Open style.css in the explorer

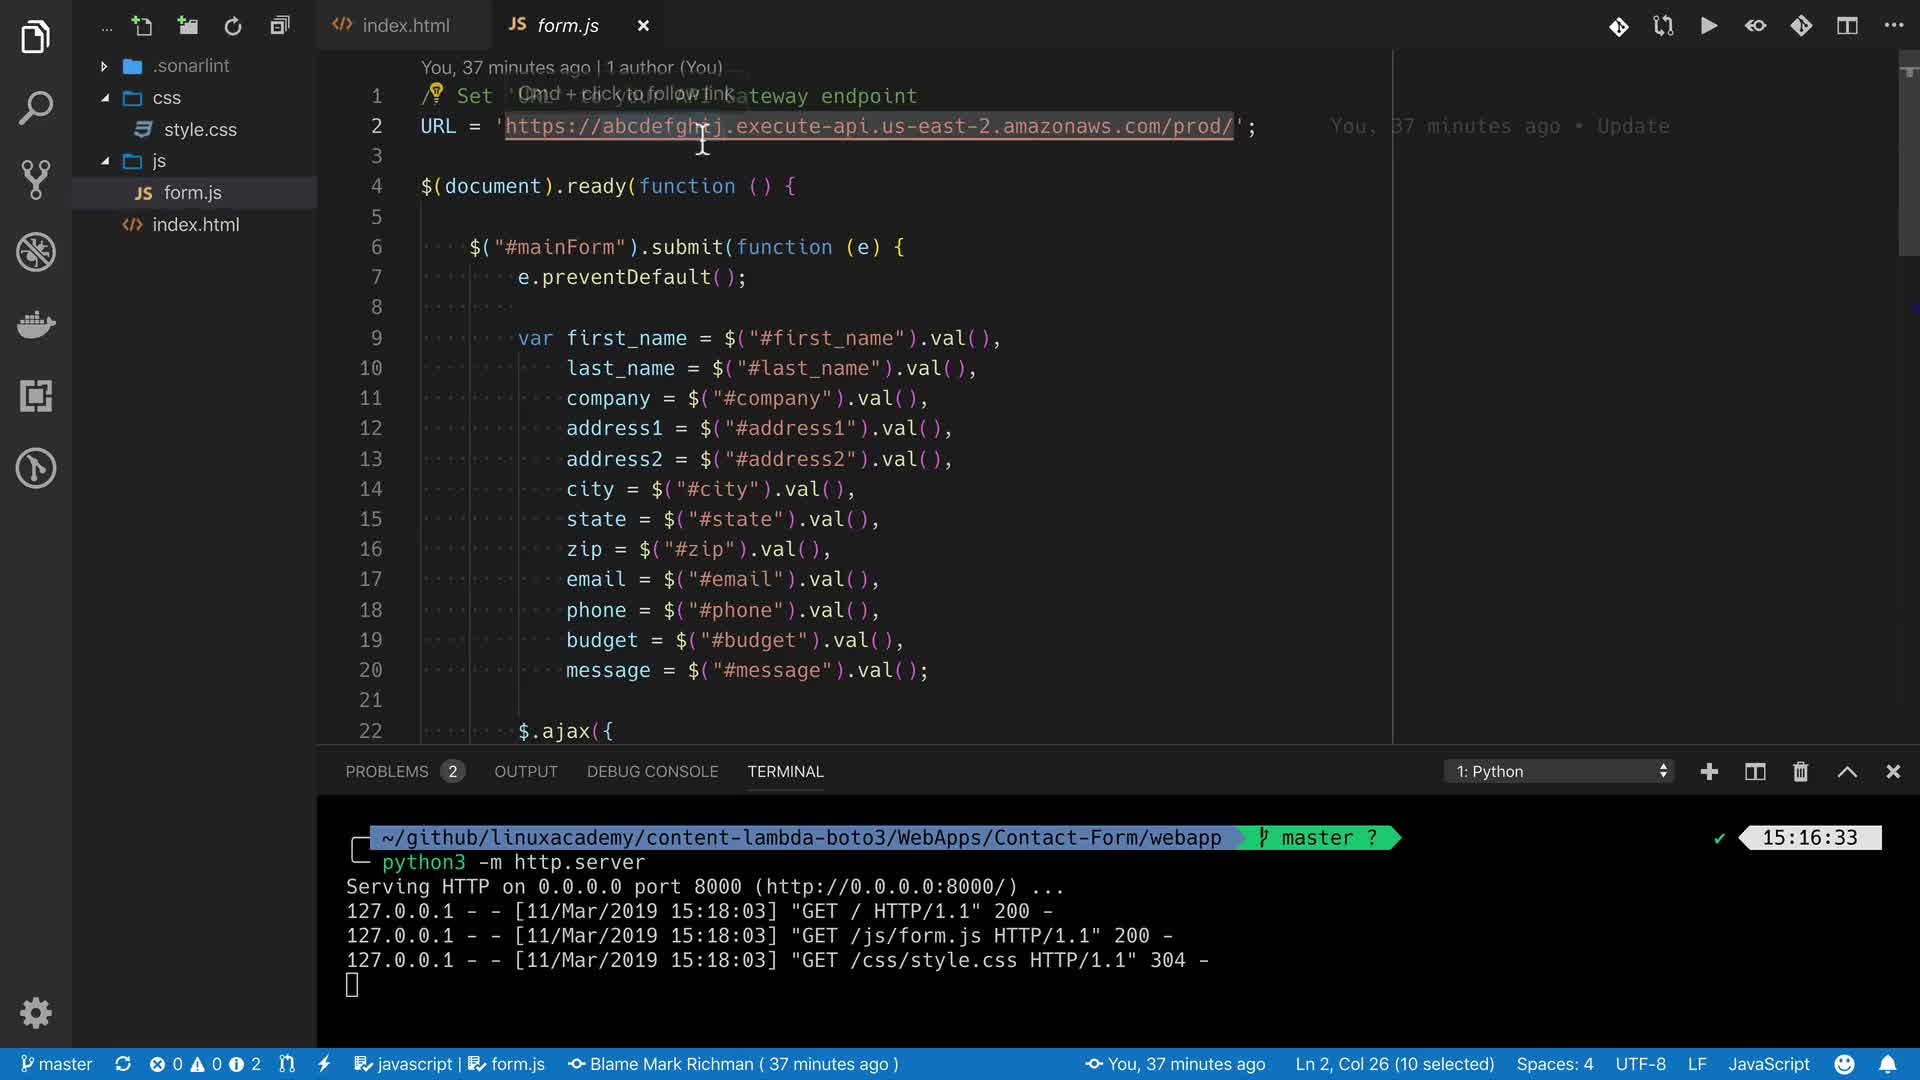coord(200,130)
